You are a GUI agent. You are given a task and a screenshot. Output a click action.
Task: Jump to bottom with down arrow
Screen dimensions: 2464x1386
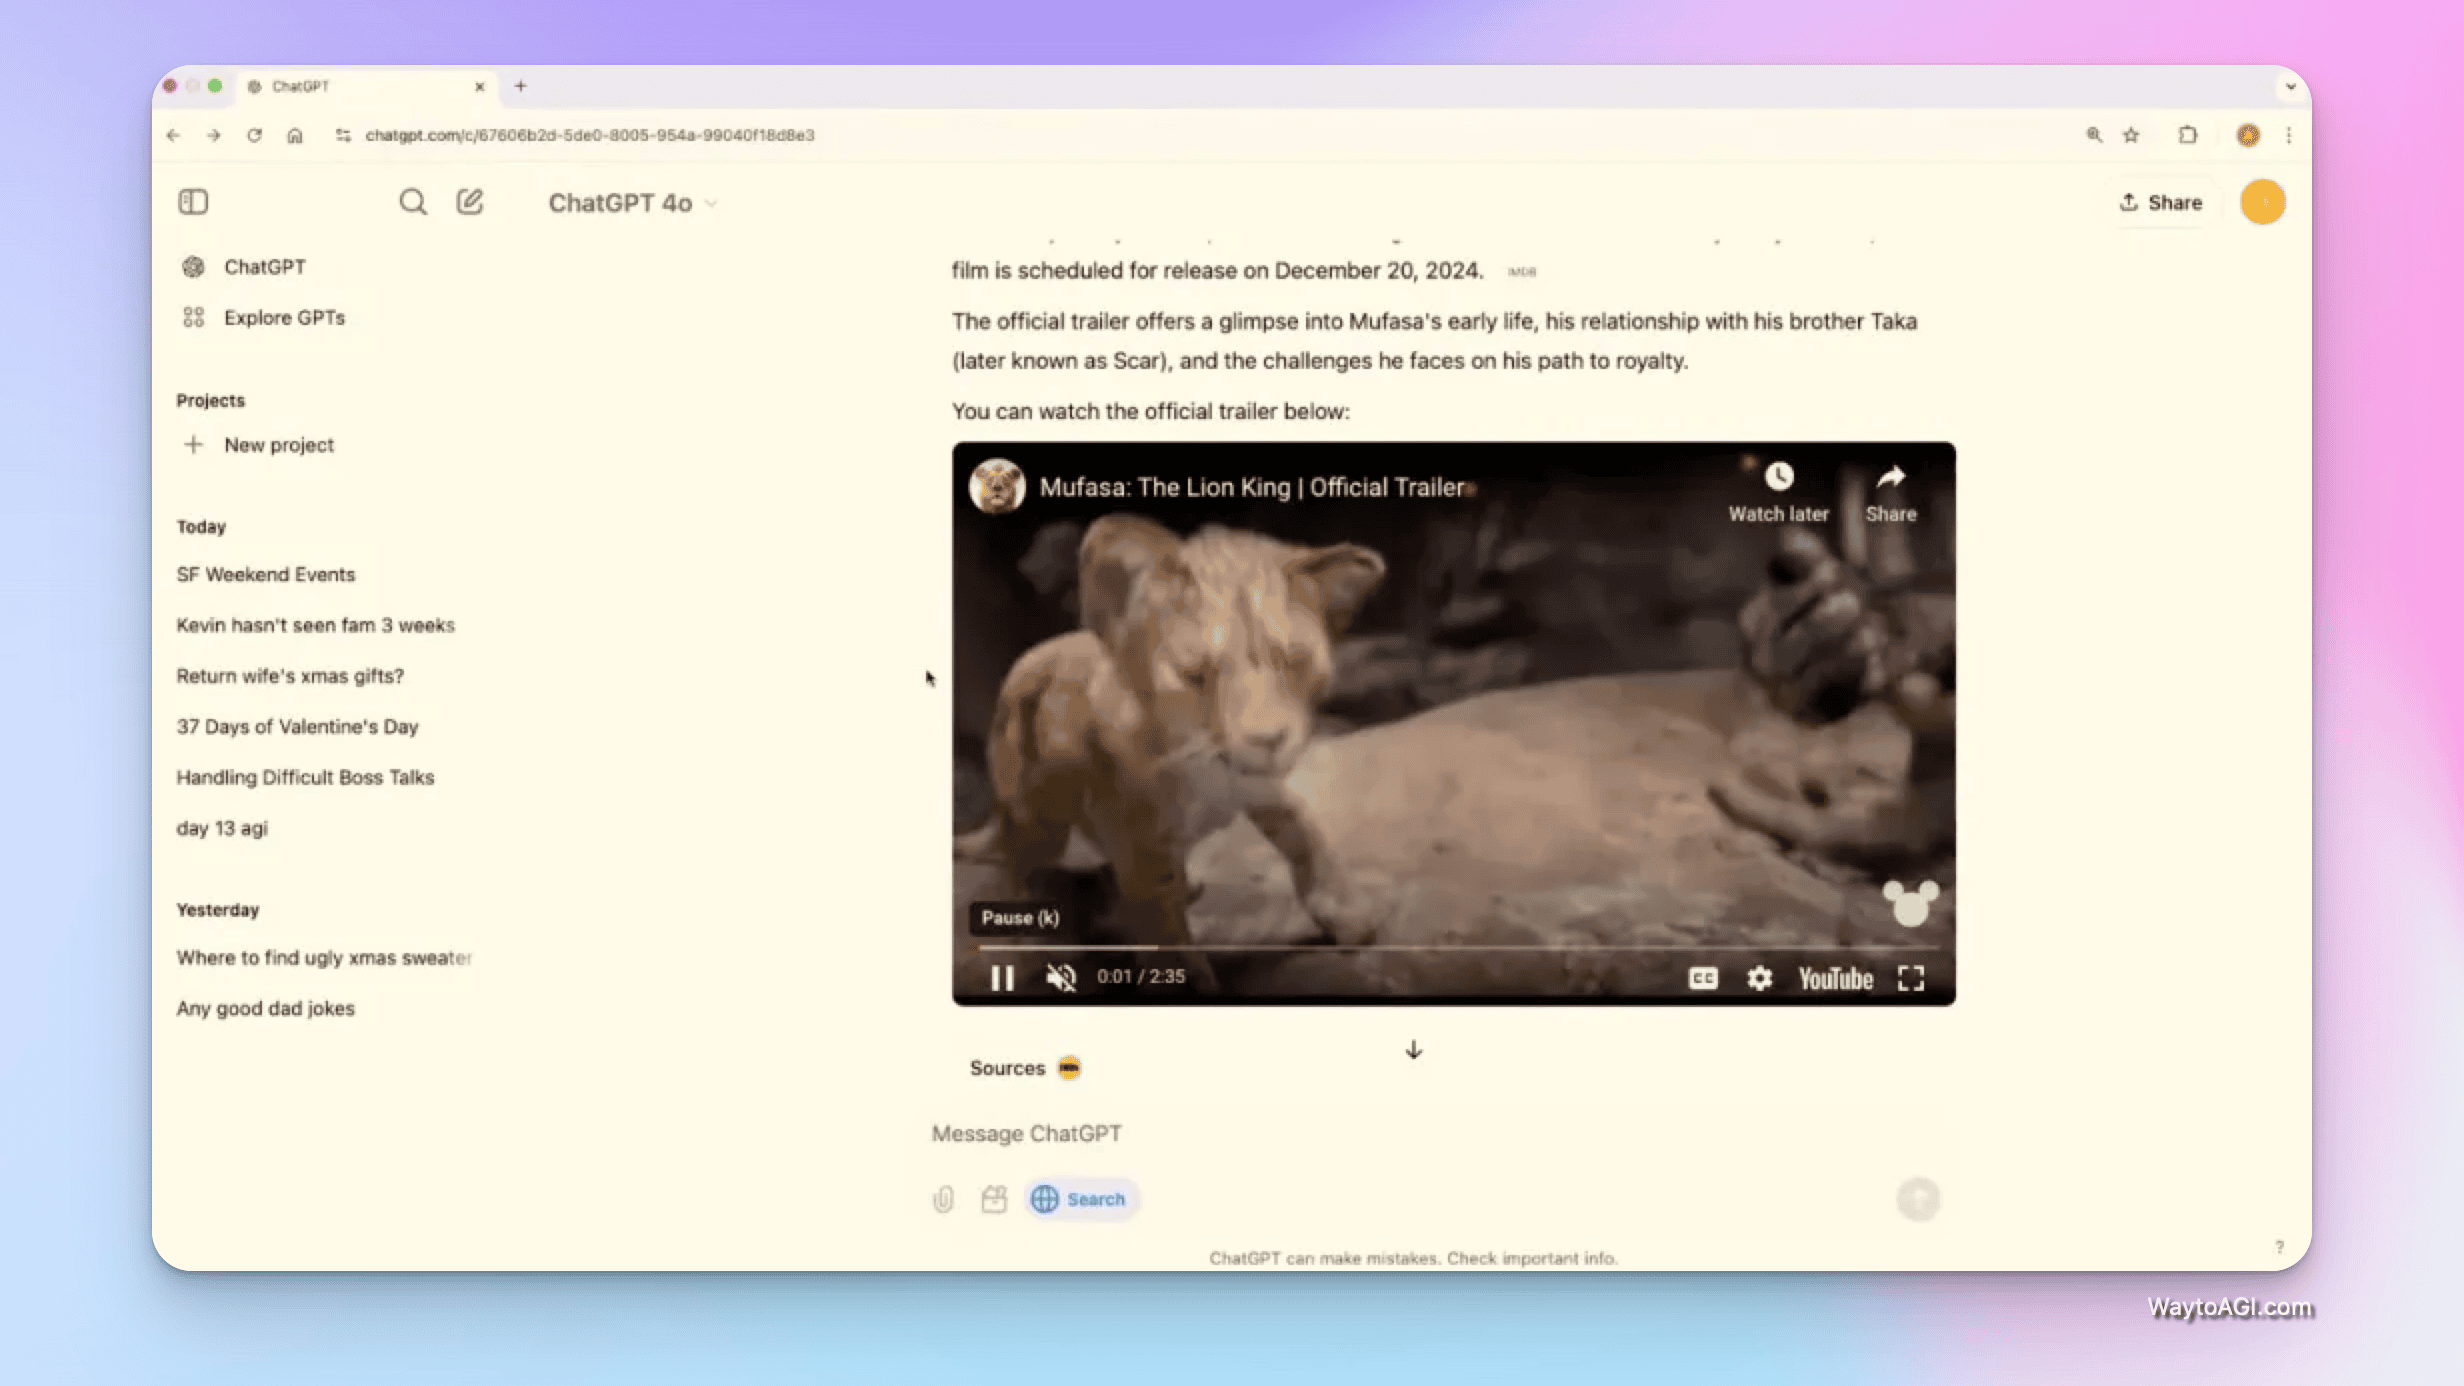click(1413, 1050)
